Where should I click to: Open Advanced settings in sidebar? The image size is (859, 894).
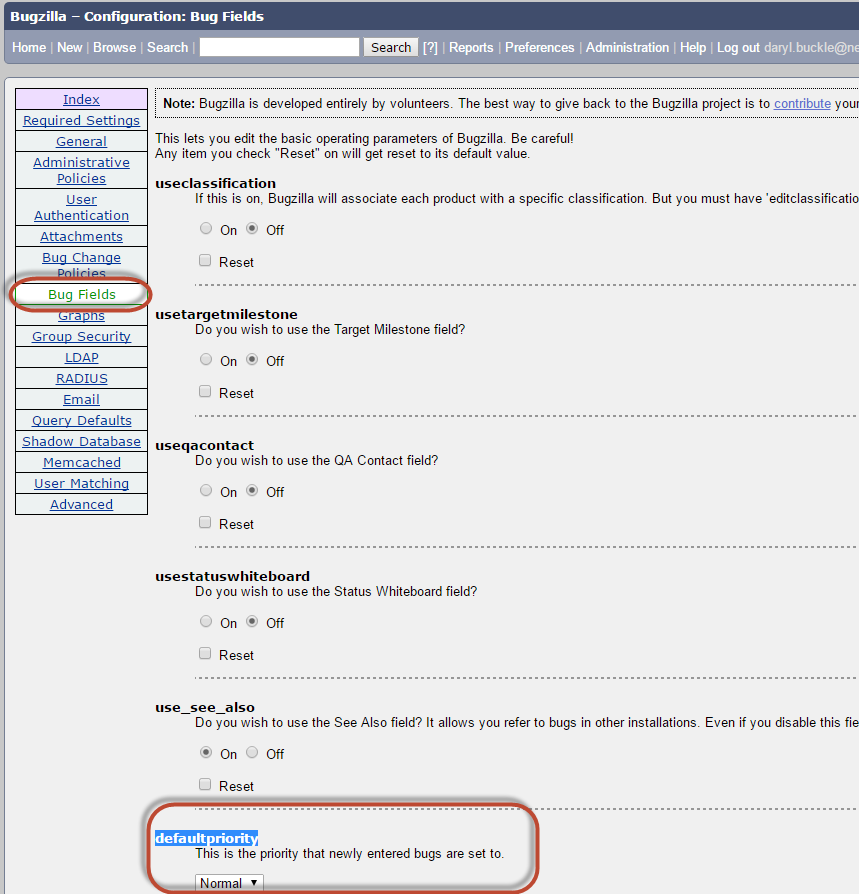[x=82, y=505]
